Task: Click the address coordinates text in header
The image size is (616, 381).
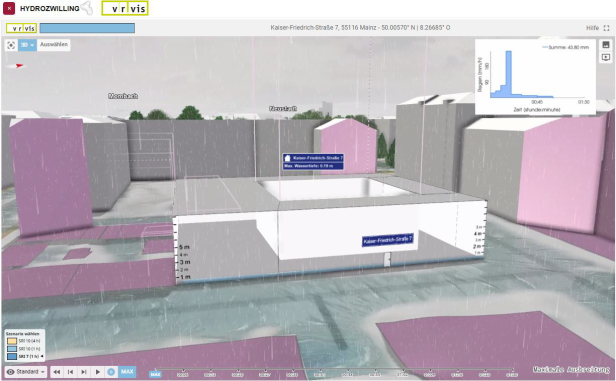Action: 360,28
